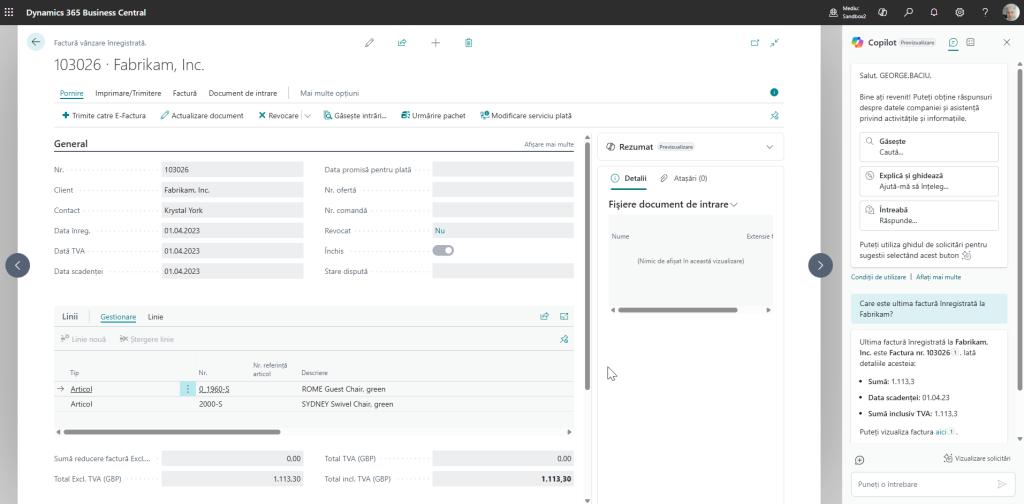Click SYDNEY Swivel Chair, green cell
The height and width of the screenshot is (504, 1024).
pyautogui.click(x=347, y=404)
